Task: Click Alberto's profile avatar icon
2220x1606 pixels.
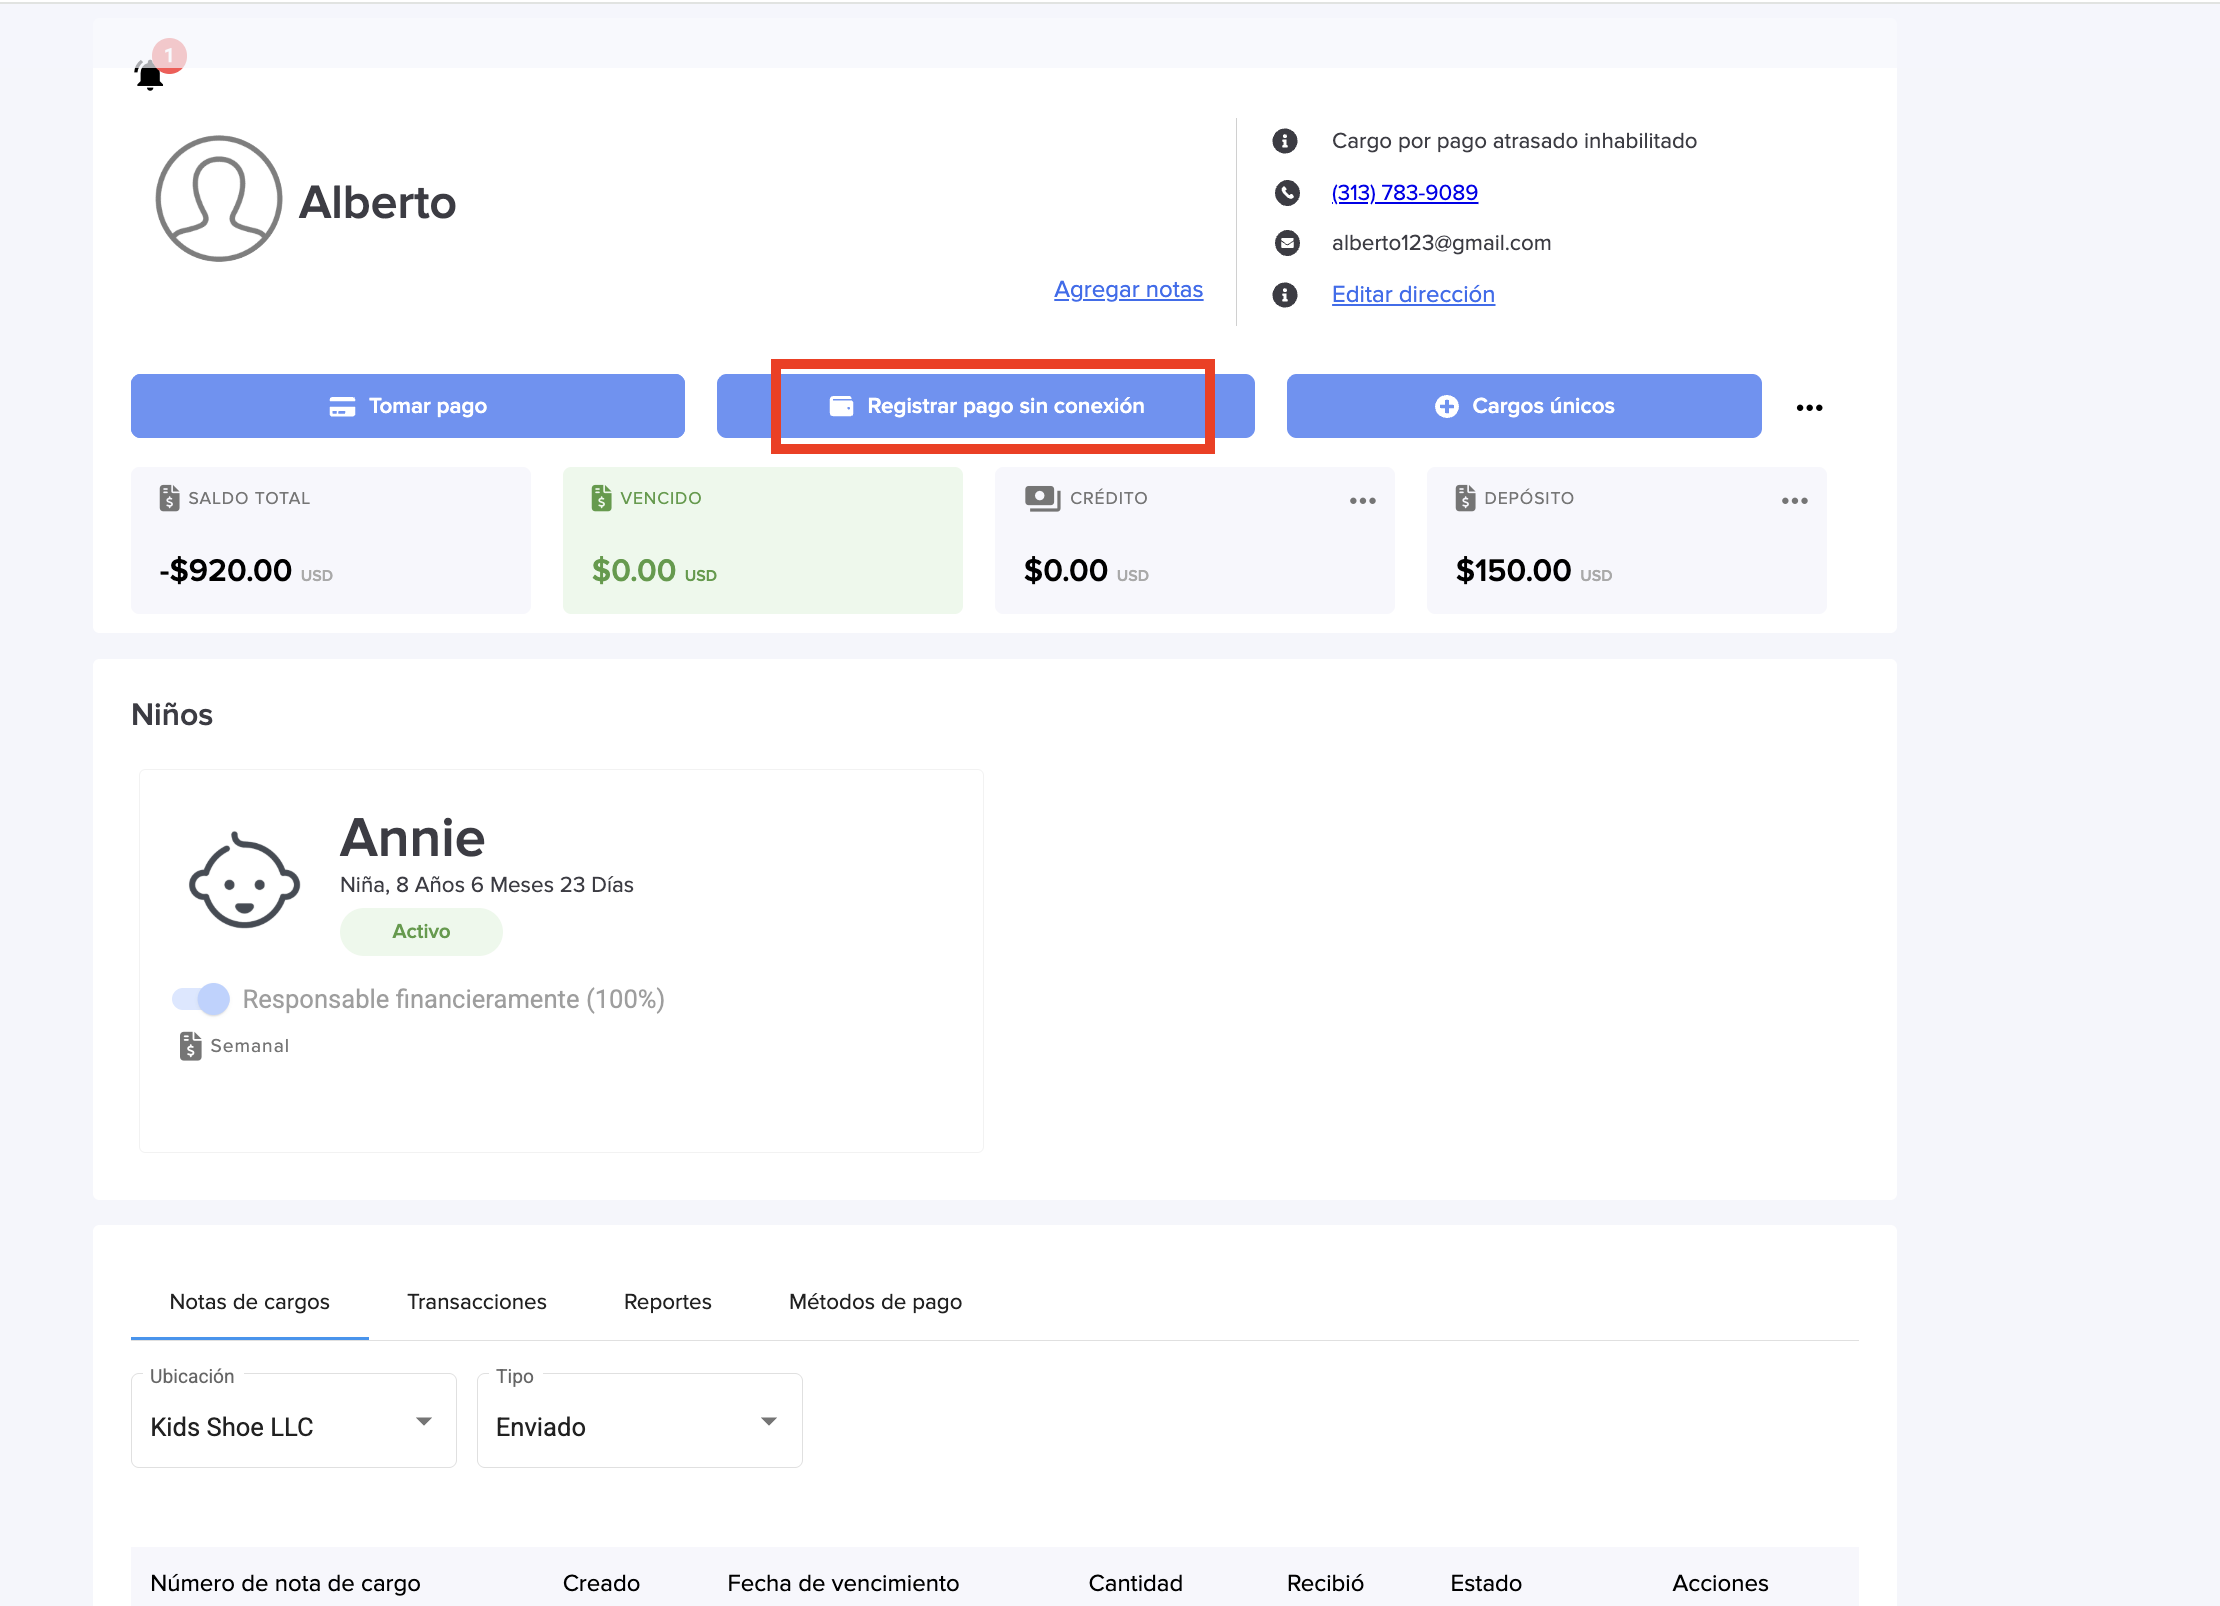Action: pos(218,199)
